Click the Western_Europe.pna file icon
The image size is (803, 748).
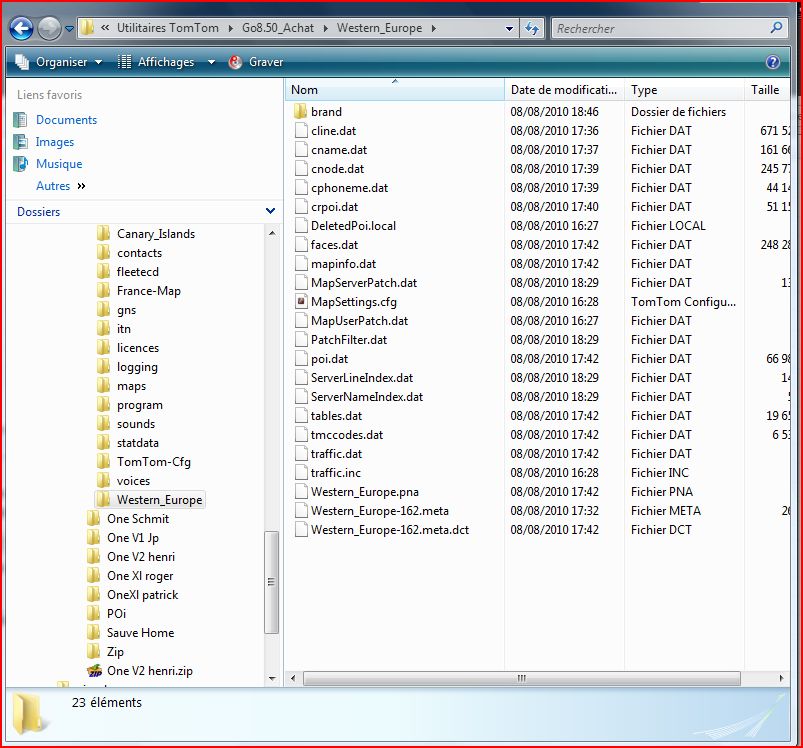pos(301,491)
